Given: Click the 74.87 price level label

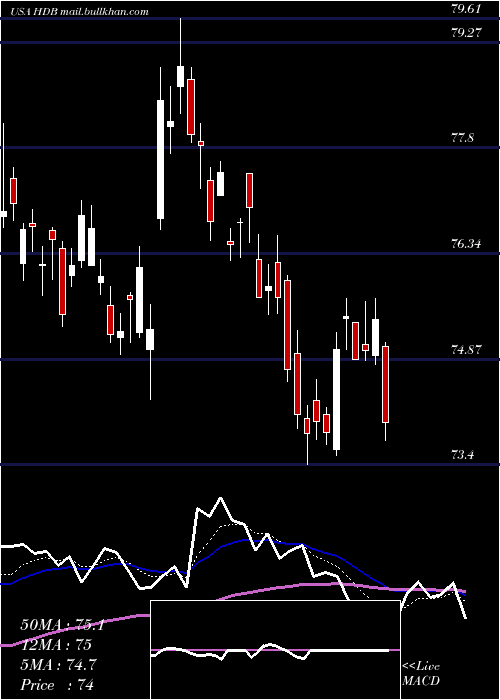Looking at the screenshot, I should (x=466, y=350).
